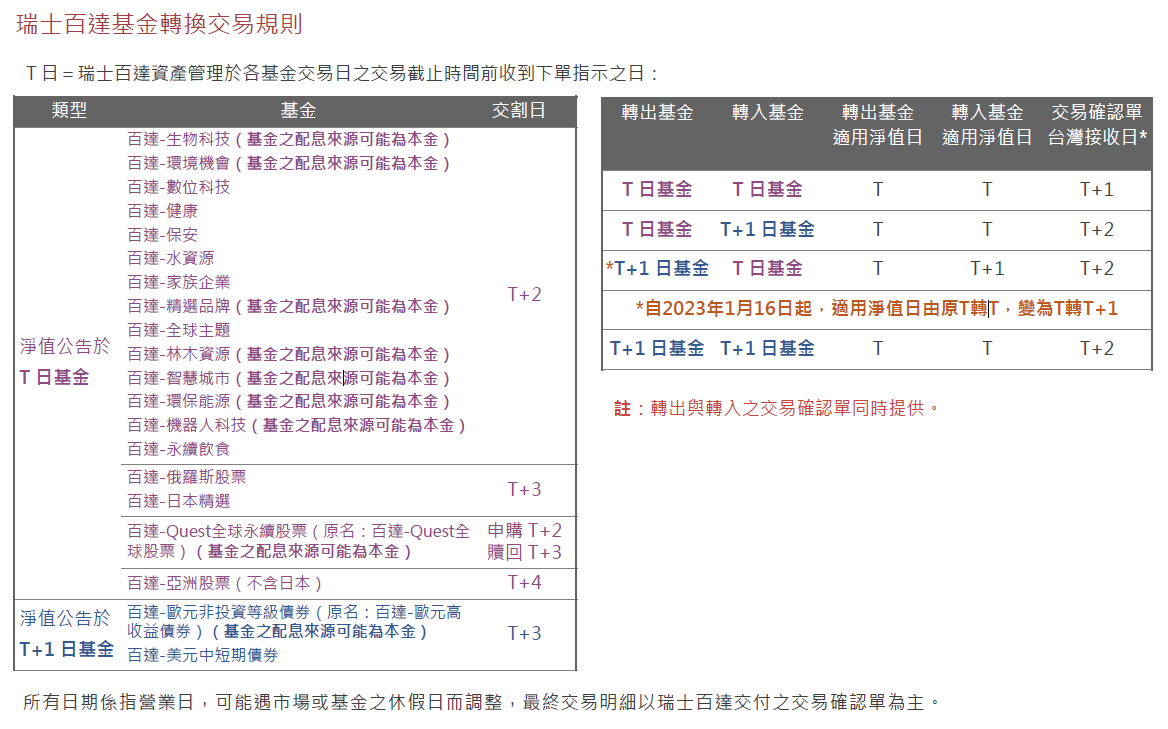This screenshot has height=729, width=1168.
Task: Click the *T+1 日基金 transfer-out cell
Action: click(x=658, y=269)
